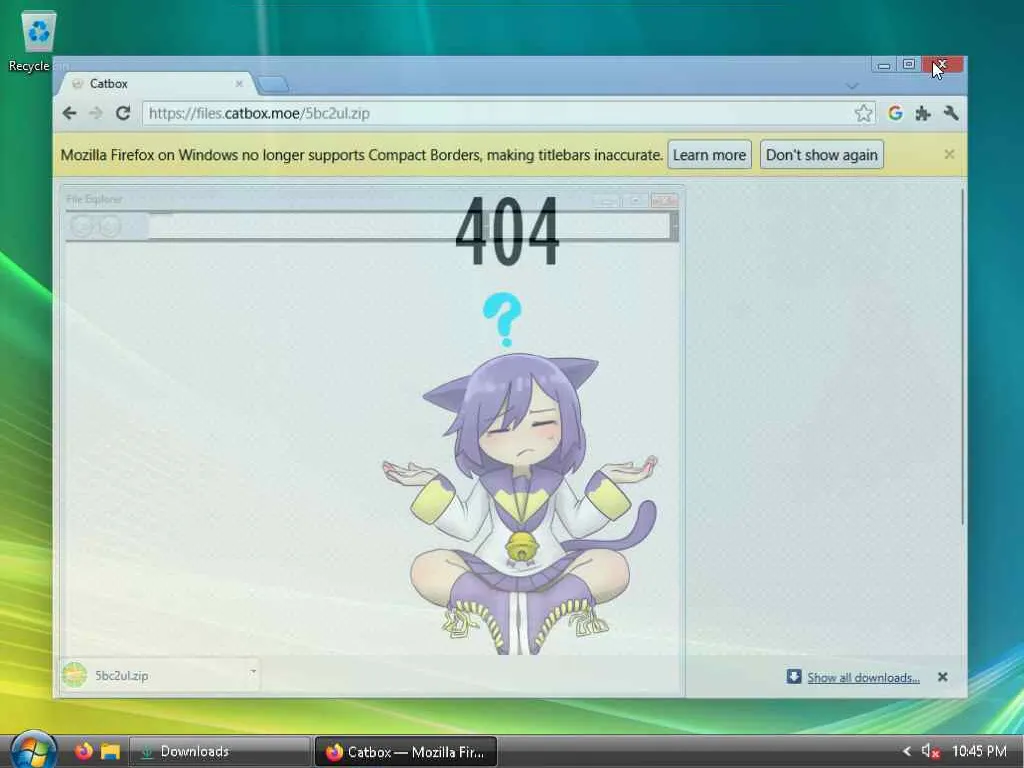The height and width of the screenshot is (768, 1024).
Task: Reload the Catbox page
Action: tap(123, 113)
